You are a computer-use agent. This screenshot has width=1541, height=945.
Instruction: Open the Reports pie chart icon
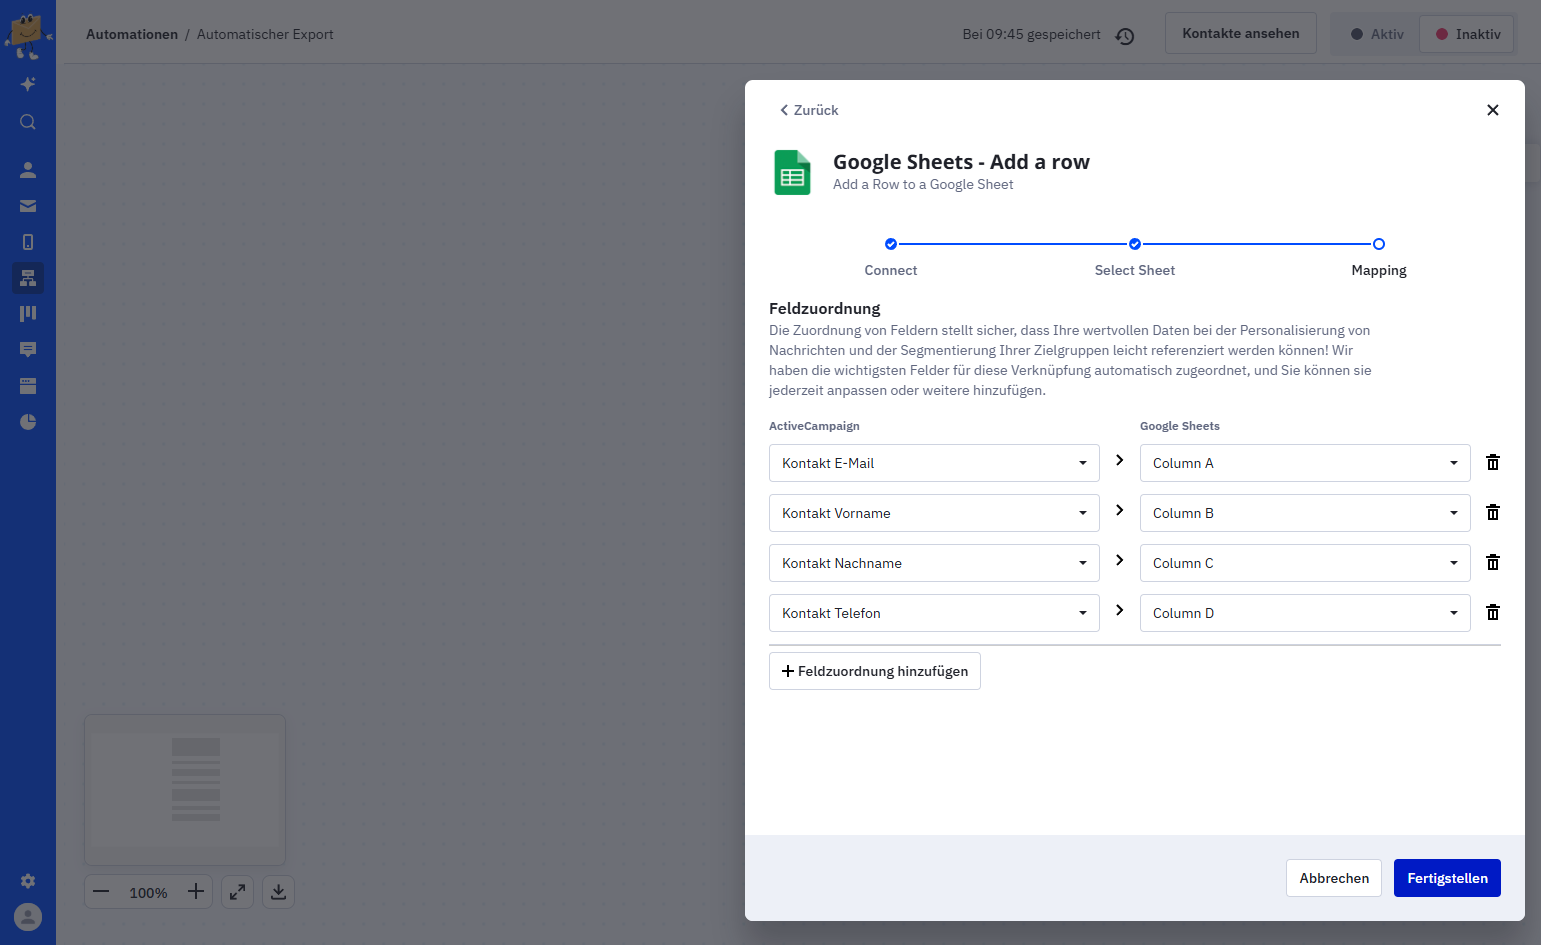(x=28, y=422)
